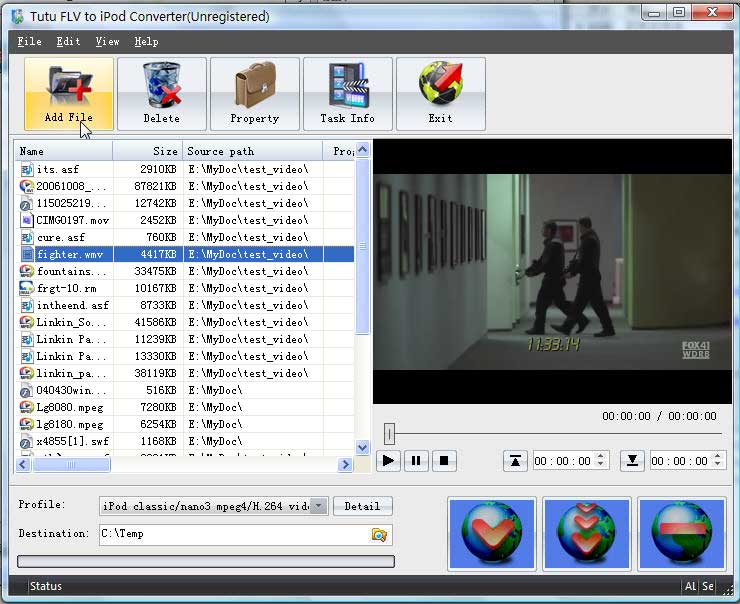Click horizontal scroll right arrow
This screenshot has width=740, height=604.
(x=345, y=464)
